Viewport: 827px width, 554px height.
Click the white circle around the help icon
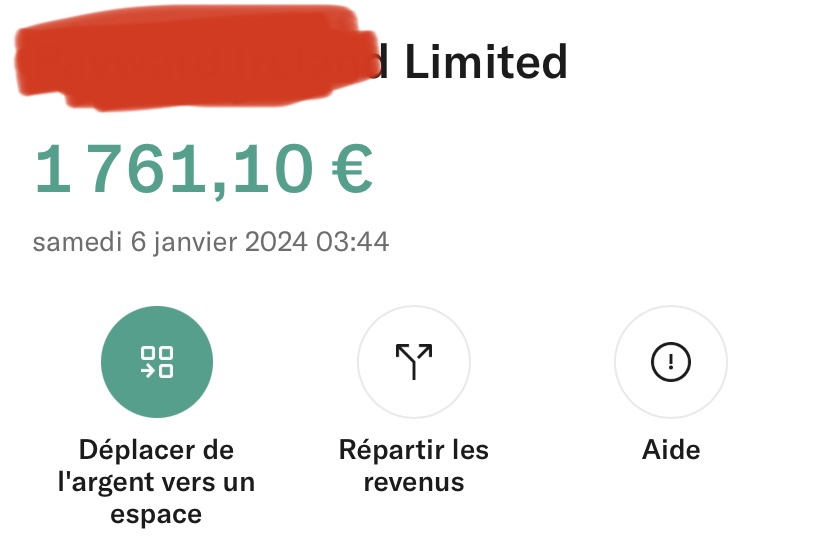[x=671, y=362]
